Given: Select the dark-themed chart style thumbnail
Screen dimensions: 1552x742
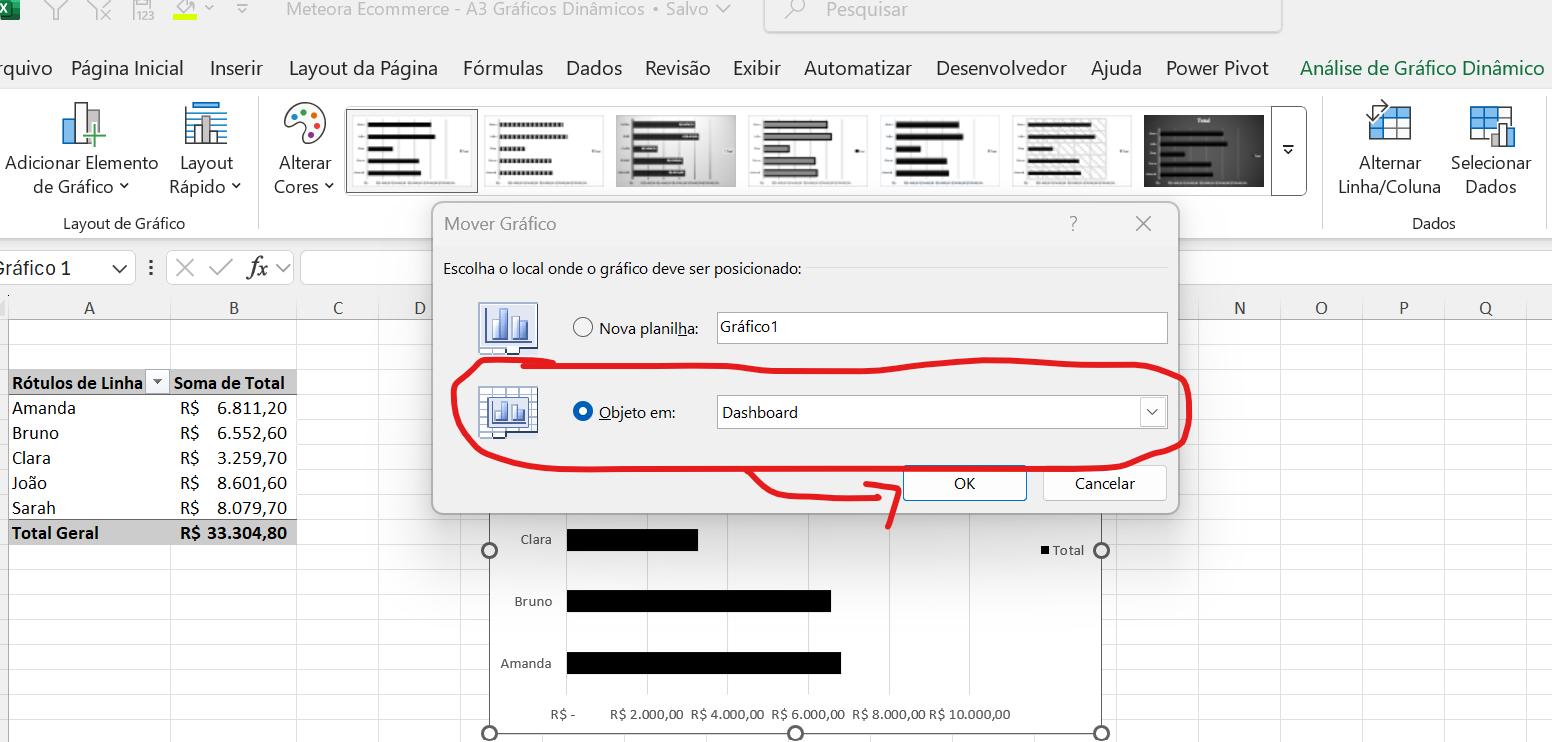Looking at the screenshot, I should pos(1203,150).
